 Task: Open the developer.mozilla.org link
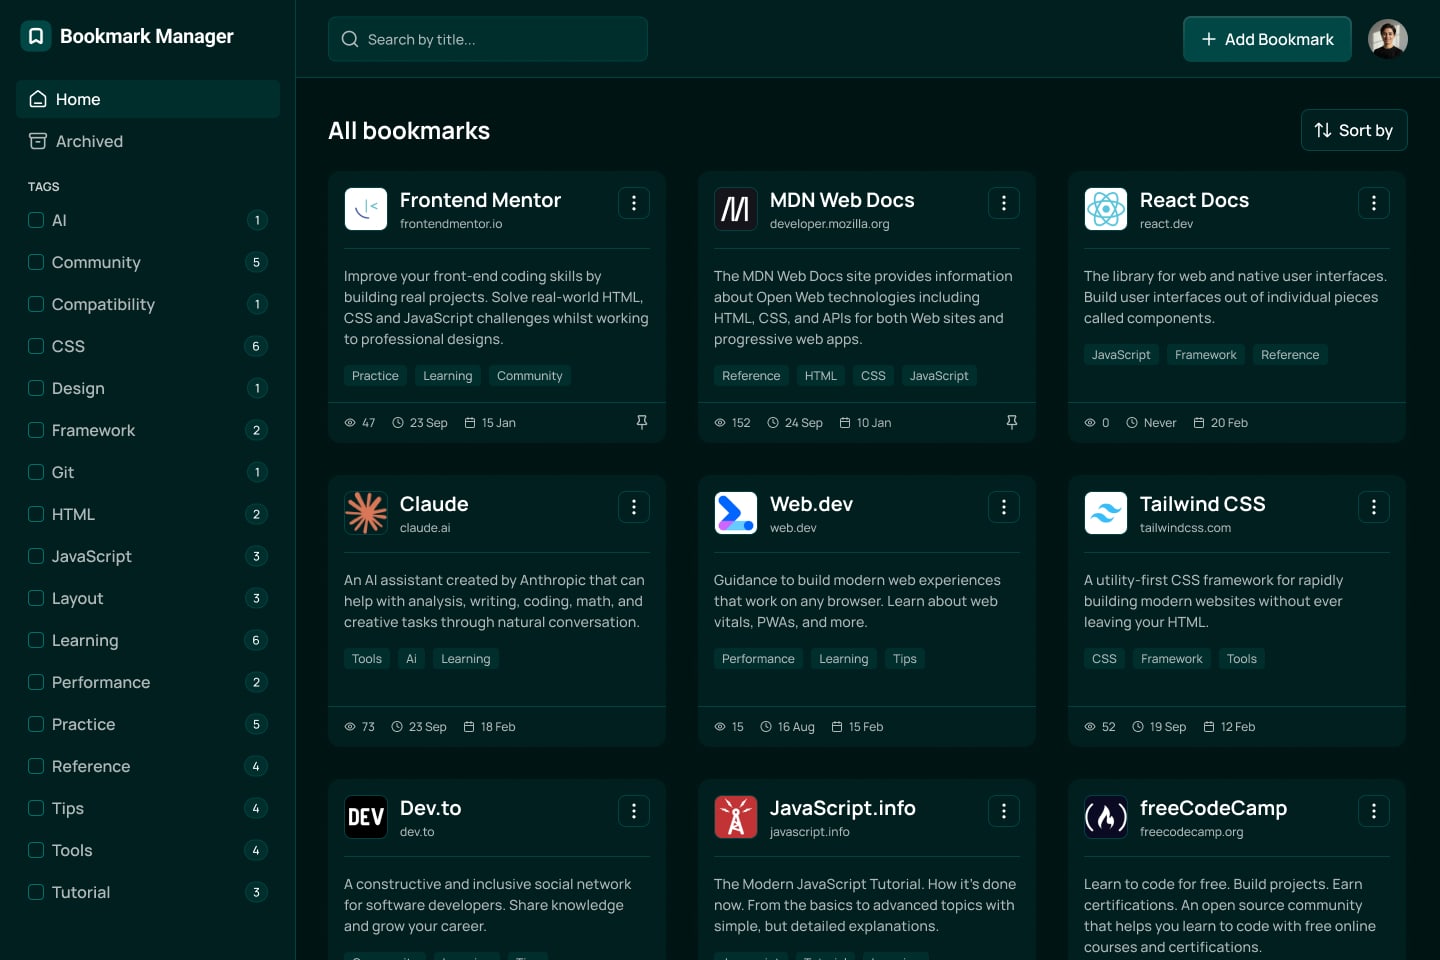[829, 224]
